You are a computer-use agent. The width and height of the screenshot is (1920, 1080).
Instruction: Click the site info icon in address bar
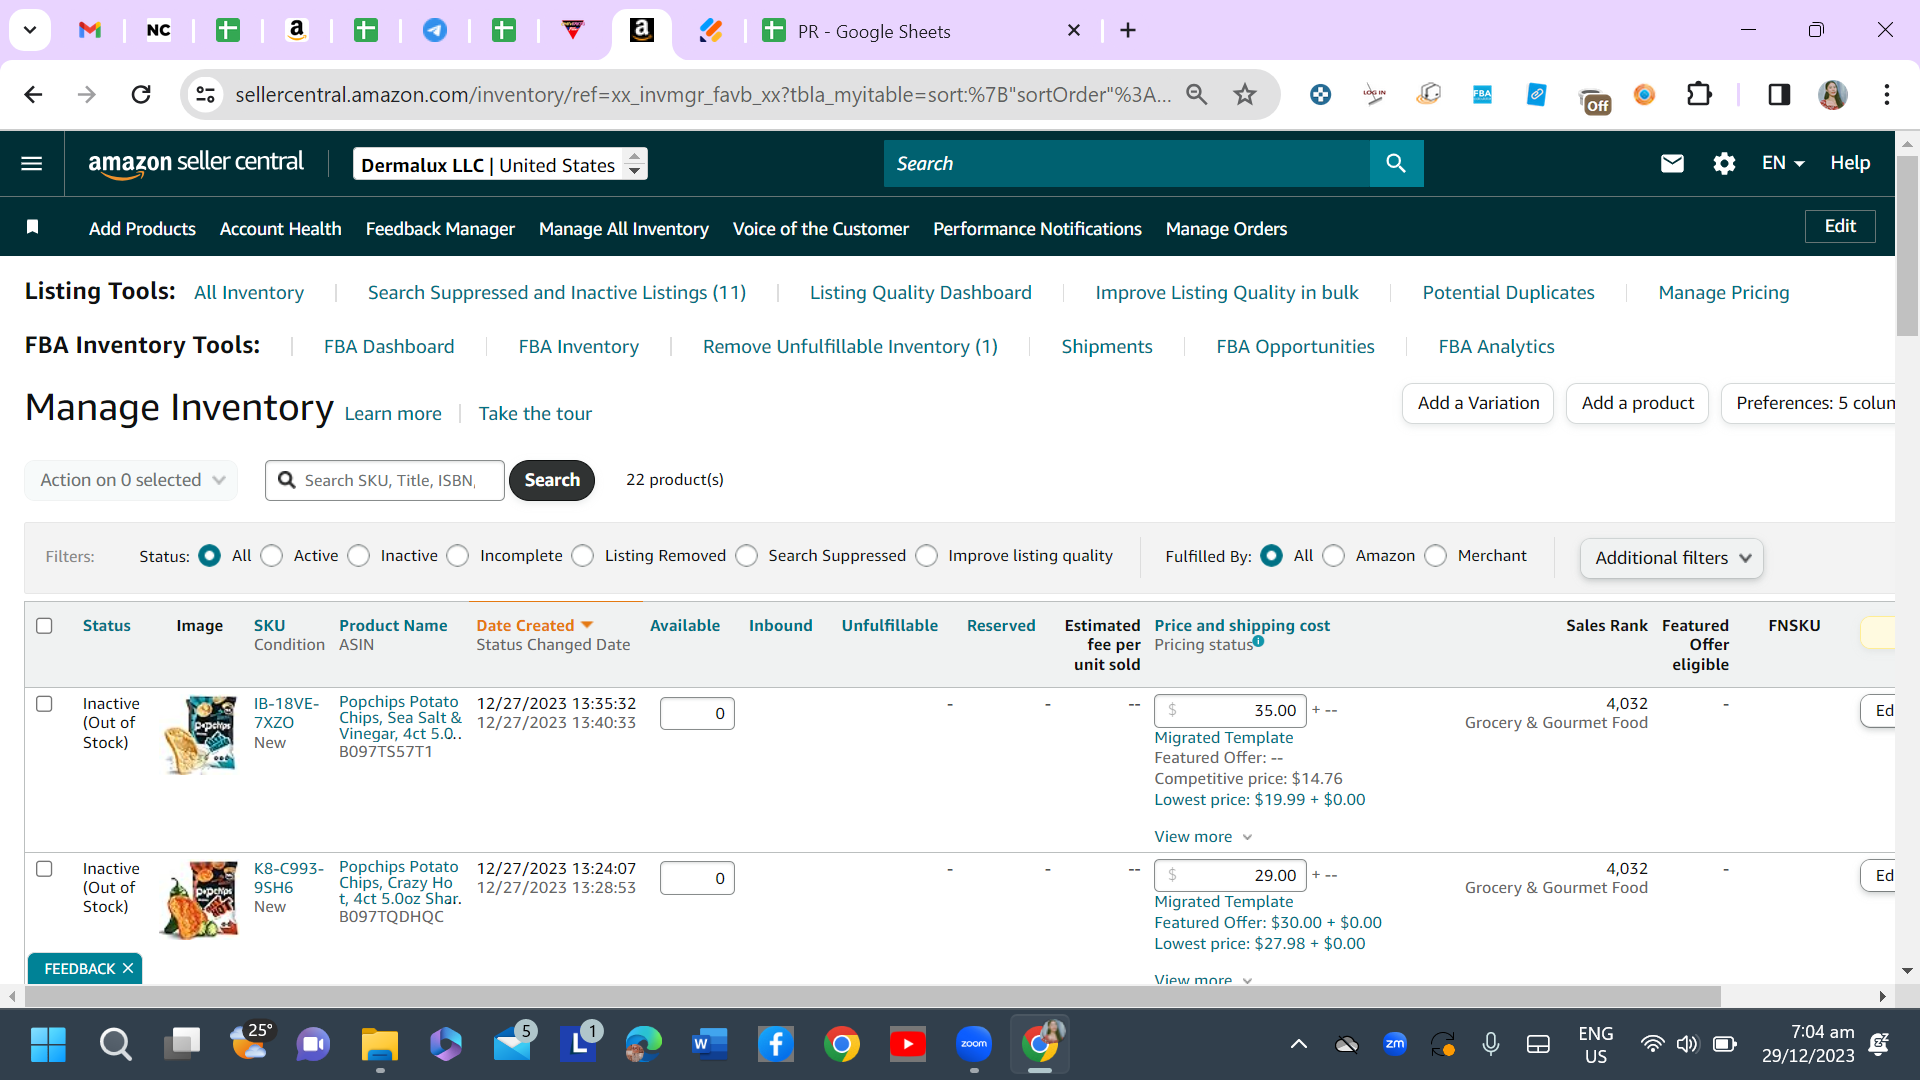[205, 95]
